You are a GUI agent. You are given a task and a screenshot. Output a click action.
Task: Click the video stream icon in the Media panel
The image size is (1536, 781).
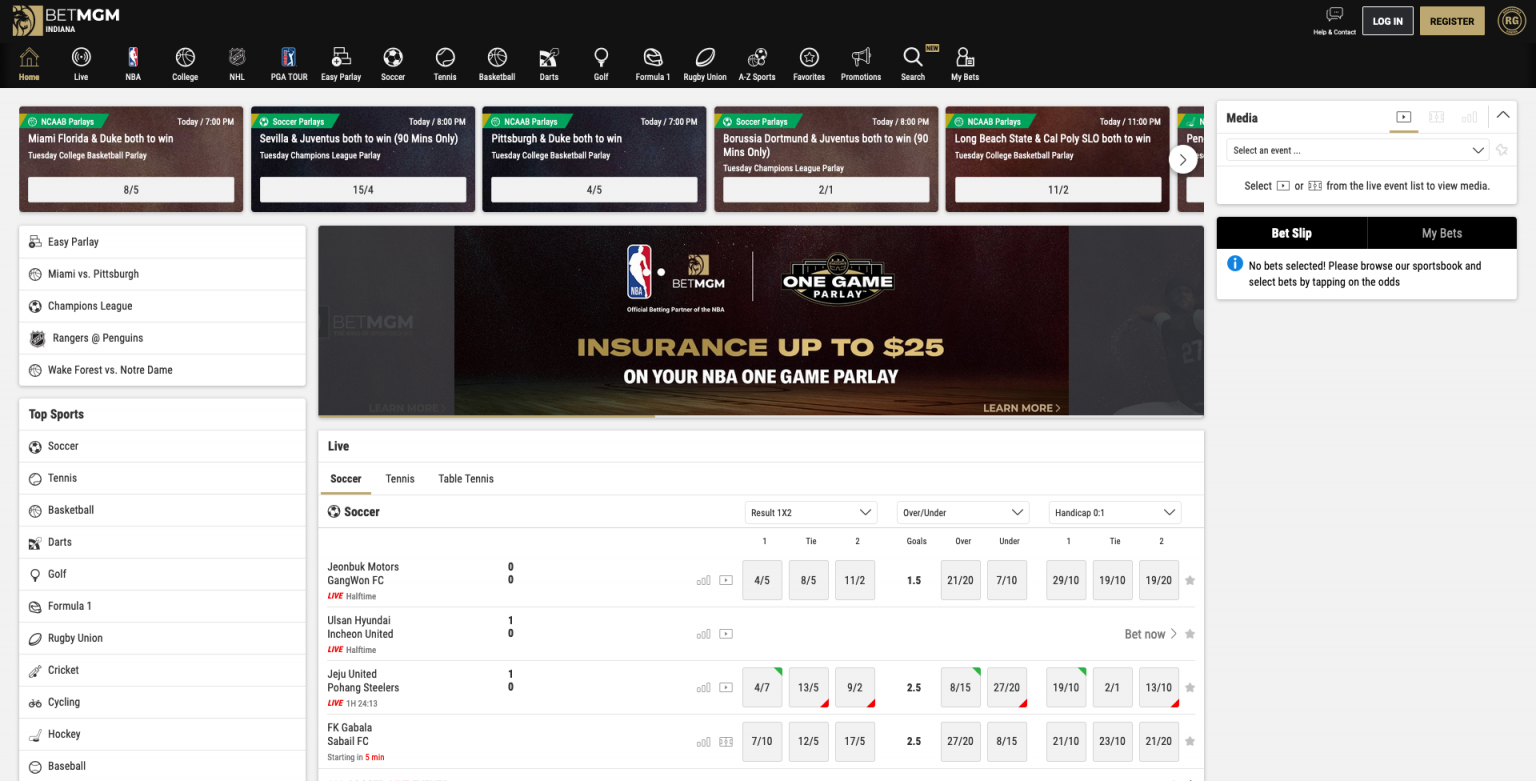click(1403, 117)
